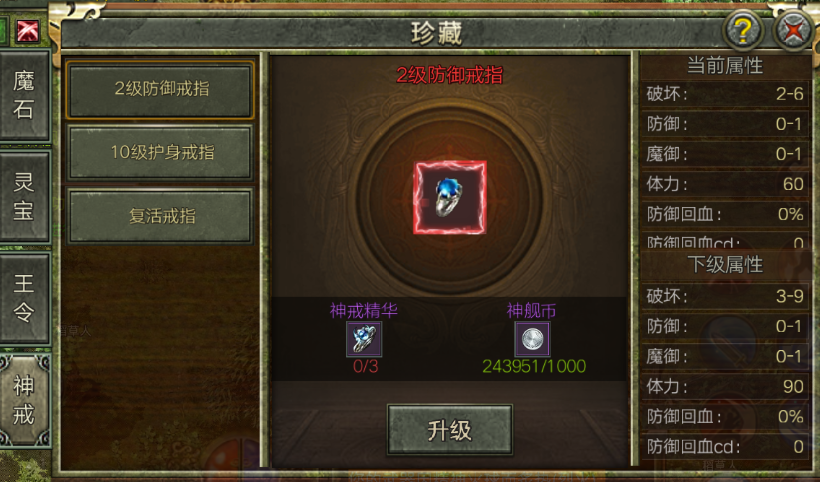Tap the 243951/1000 currency amount
Viewport: 820px width, 482px height.
pyautogui.click(x=534, y=366)
